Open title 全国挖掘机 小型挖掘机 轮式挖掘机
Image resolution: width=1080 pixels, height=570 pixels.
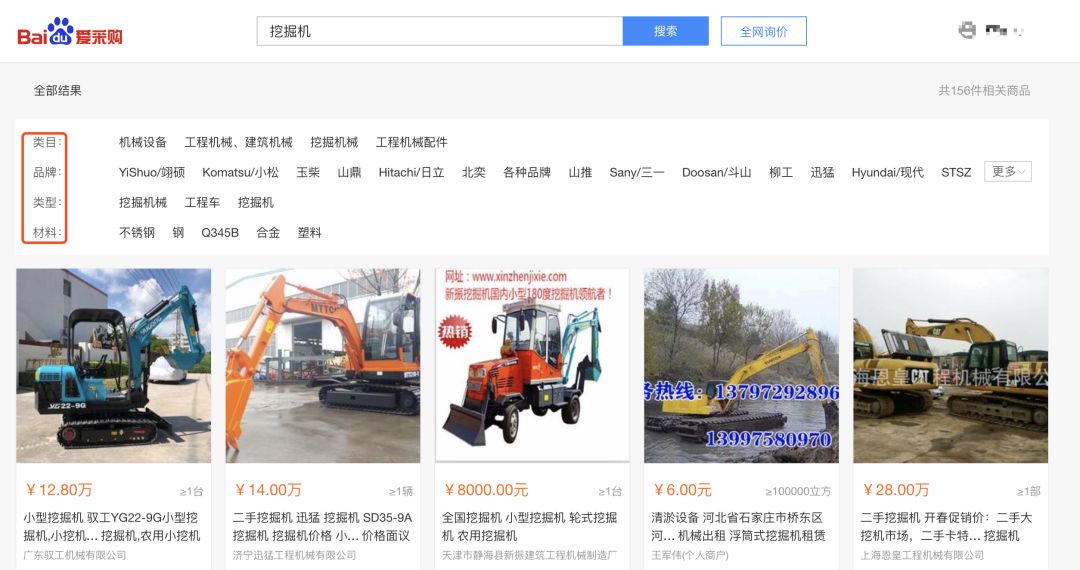pyautogui.click(x=530, y=526)
